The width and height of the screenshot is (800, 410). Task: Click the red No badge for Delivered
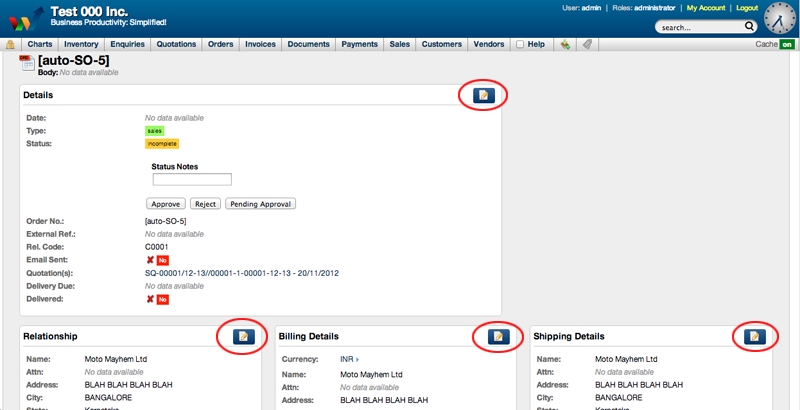point(163,300)
